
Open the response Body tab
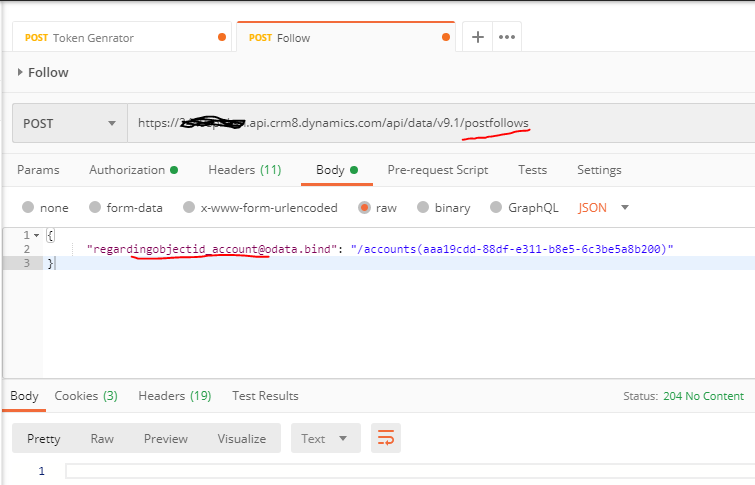(24, 396)
